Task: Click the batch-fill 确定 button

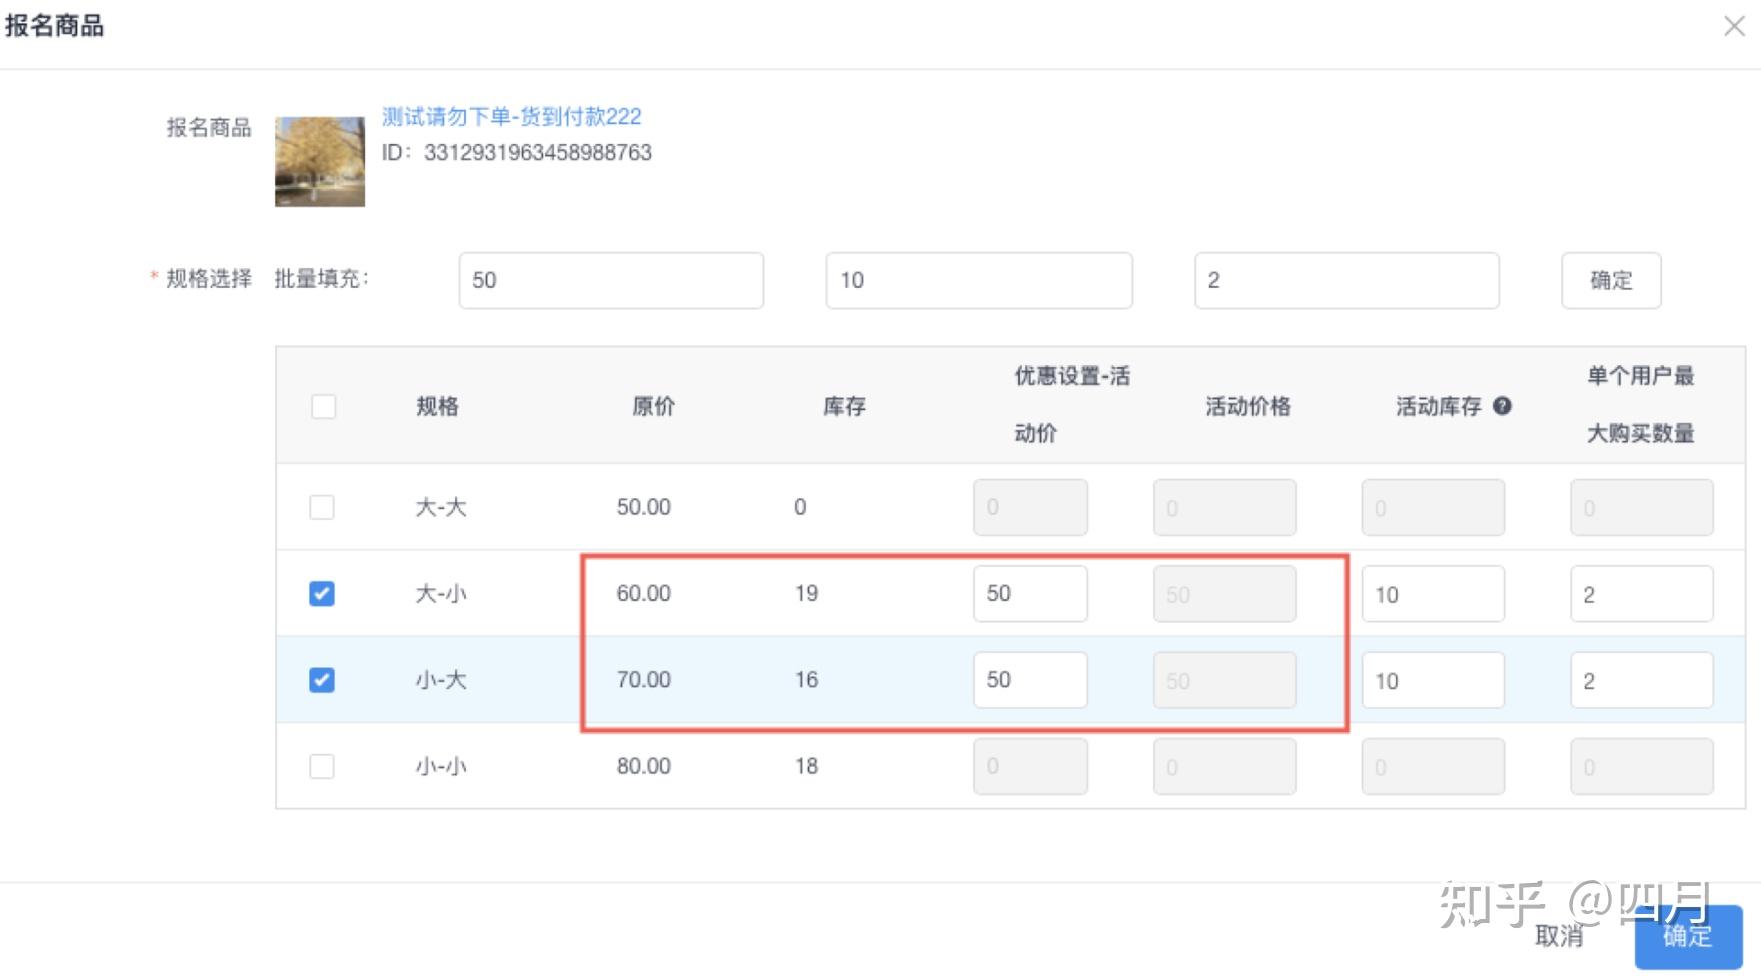Action: click(x=1611, y=280)
